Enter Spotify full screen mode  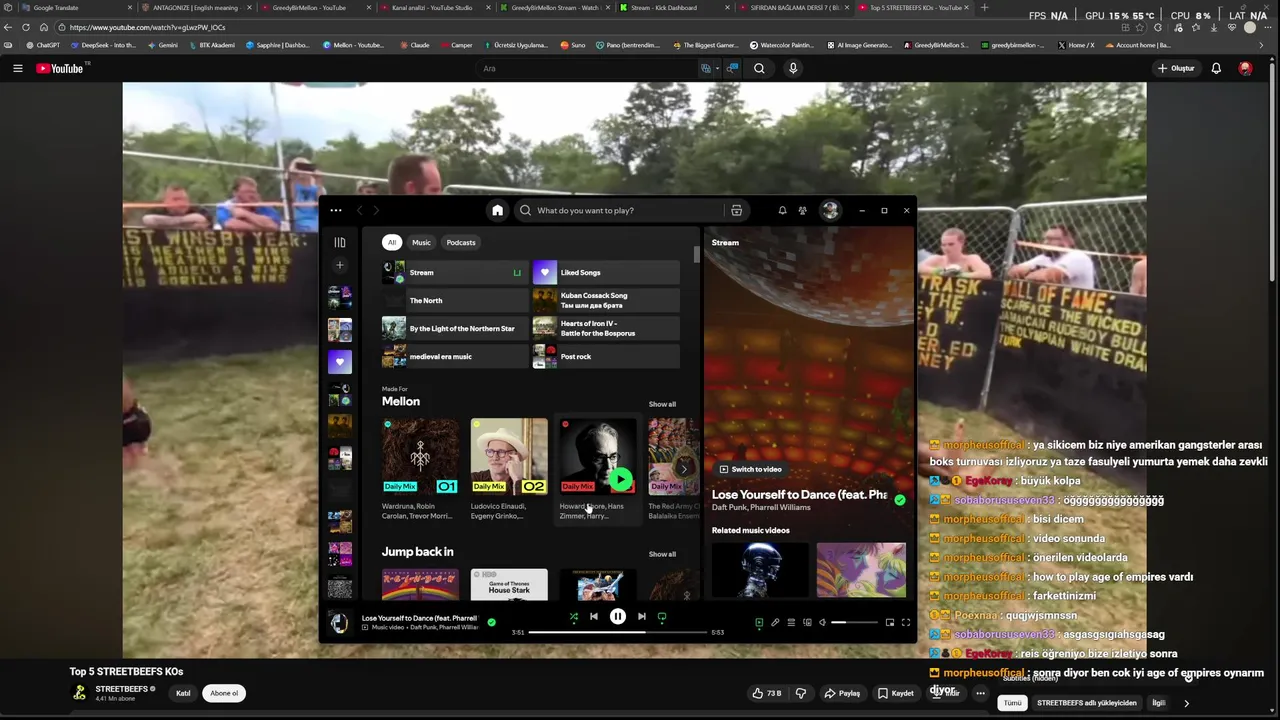(x=906, y=622)
